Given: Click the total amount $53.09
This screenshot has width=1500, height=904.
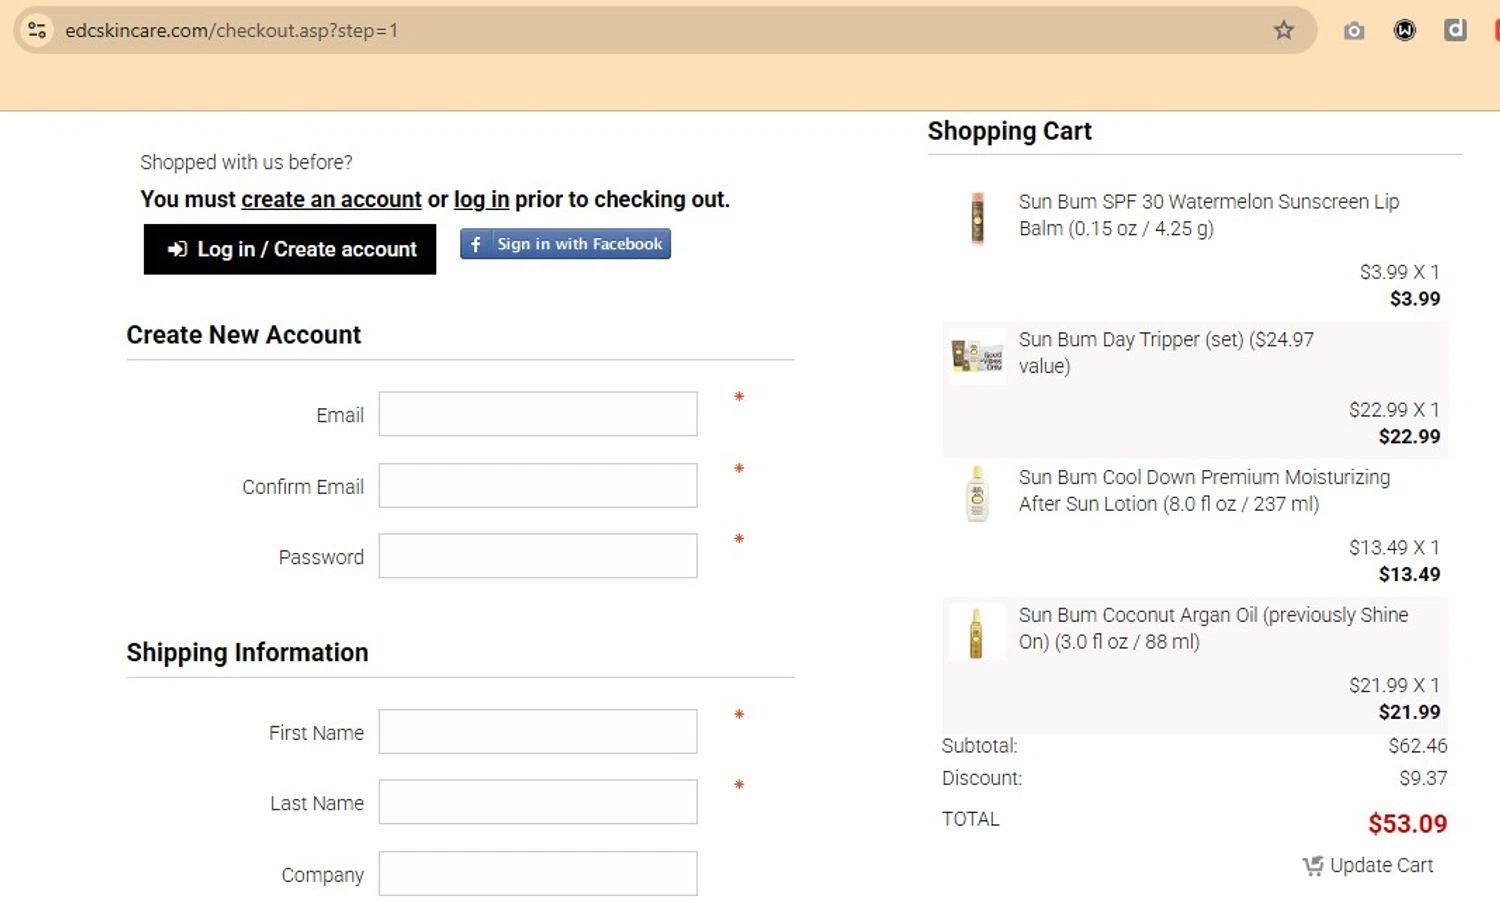Looking at the screenshot, I should [1407, 824].
